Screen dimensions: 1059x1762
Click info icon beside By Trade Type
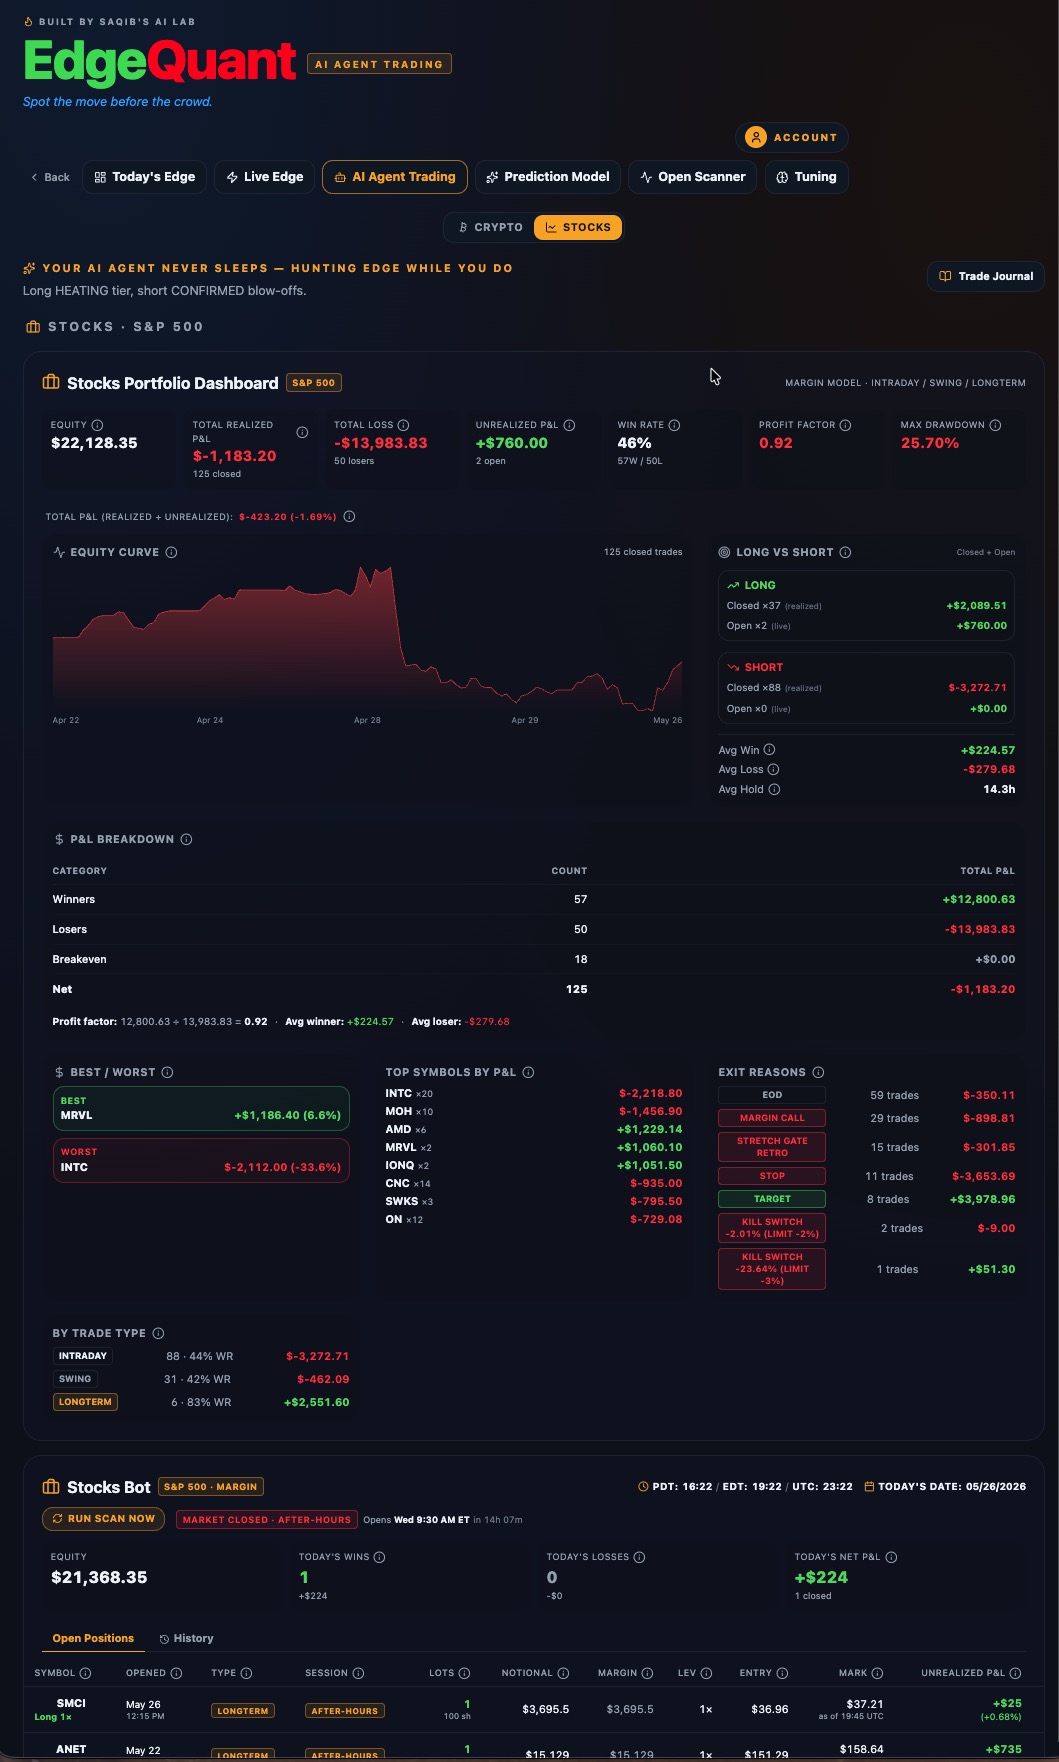click(x=158, y=1333)
